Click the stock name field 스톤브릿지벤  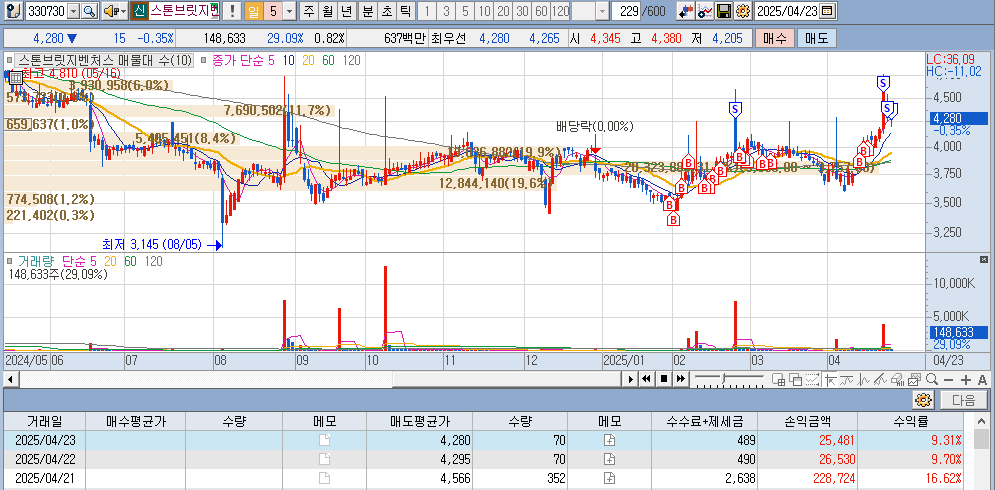[x=185, y=11]
